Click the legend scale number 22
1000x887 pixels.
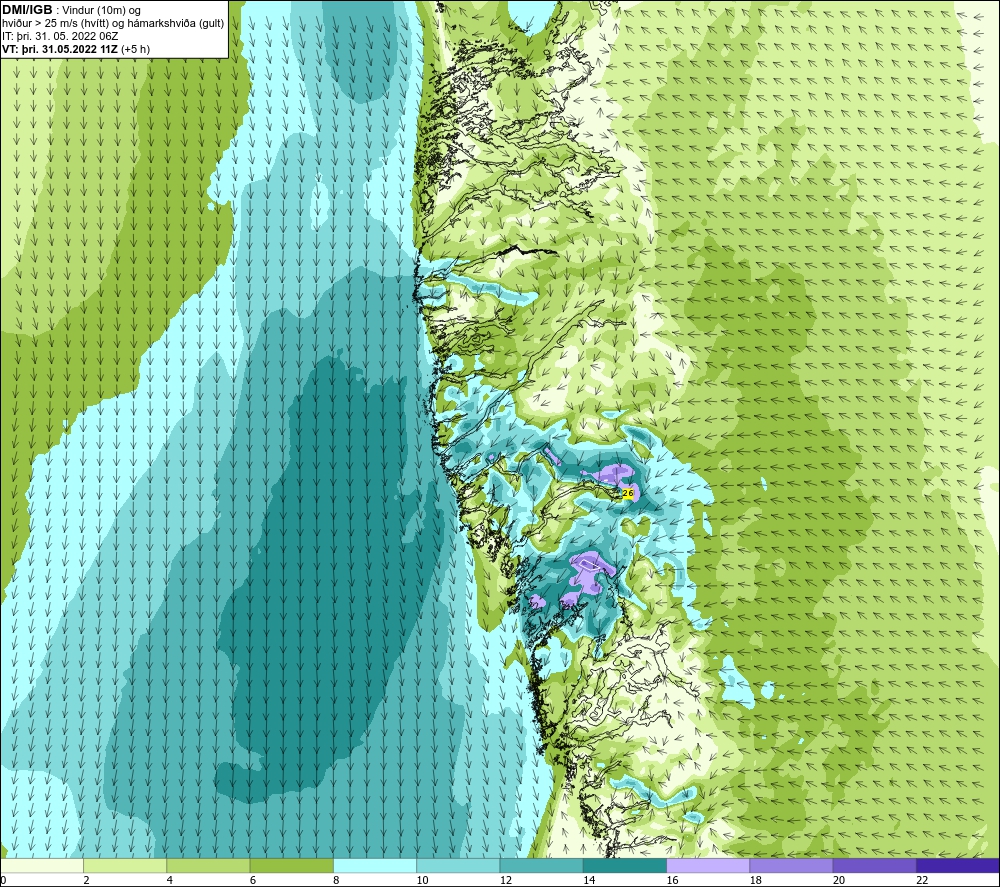tap(922, 880)
